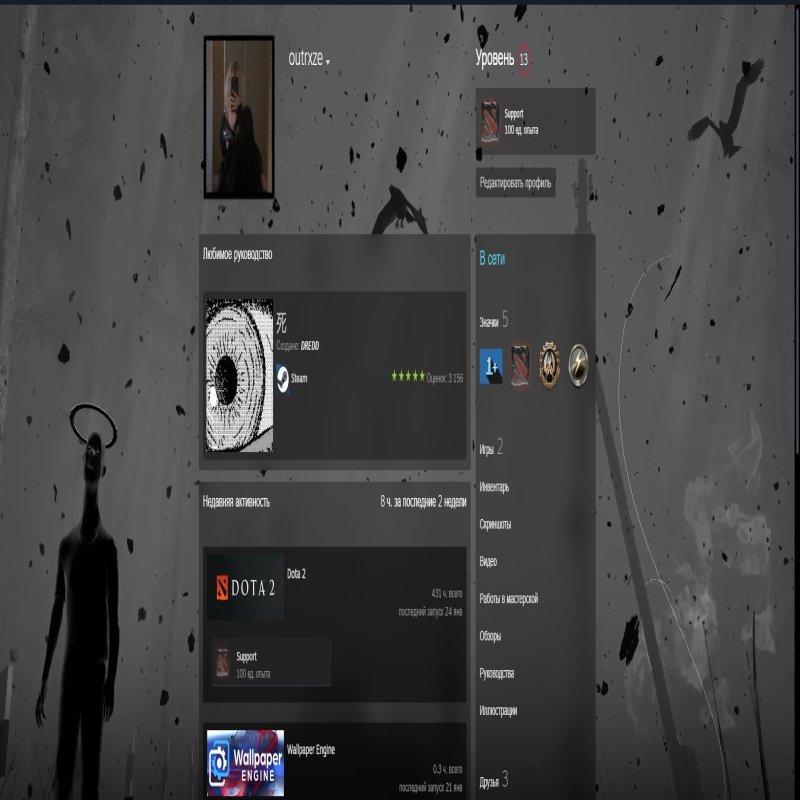Open Работы в мастерской workshop items
This screenshot has width=800, height=800.
[508, 598]
